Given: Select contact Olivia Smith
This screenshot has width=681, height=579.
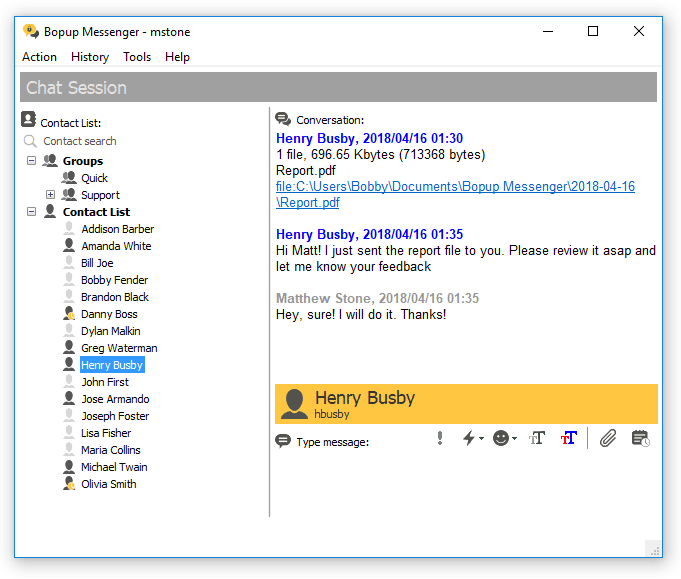Looking at the screenshot, I should [109, 483].
